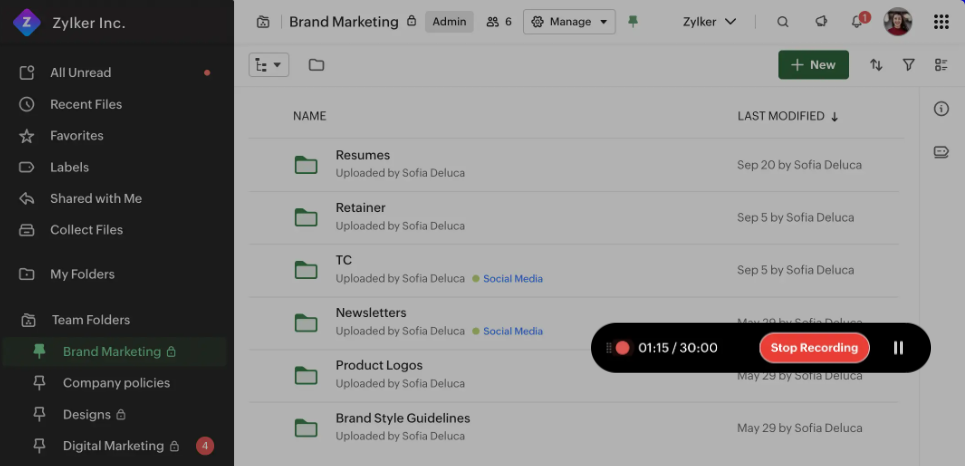Toggle the pin on Brand Marketing header
965x466 pixels.
632,22
